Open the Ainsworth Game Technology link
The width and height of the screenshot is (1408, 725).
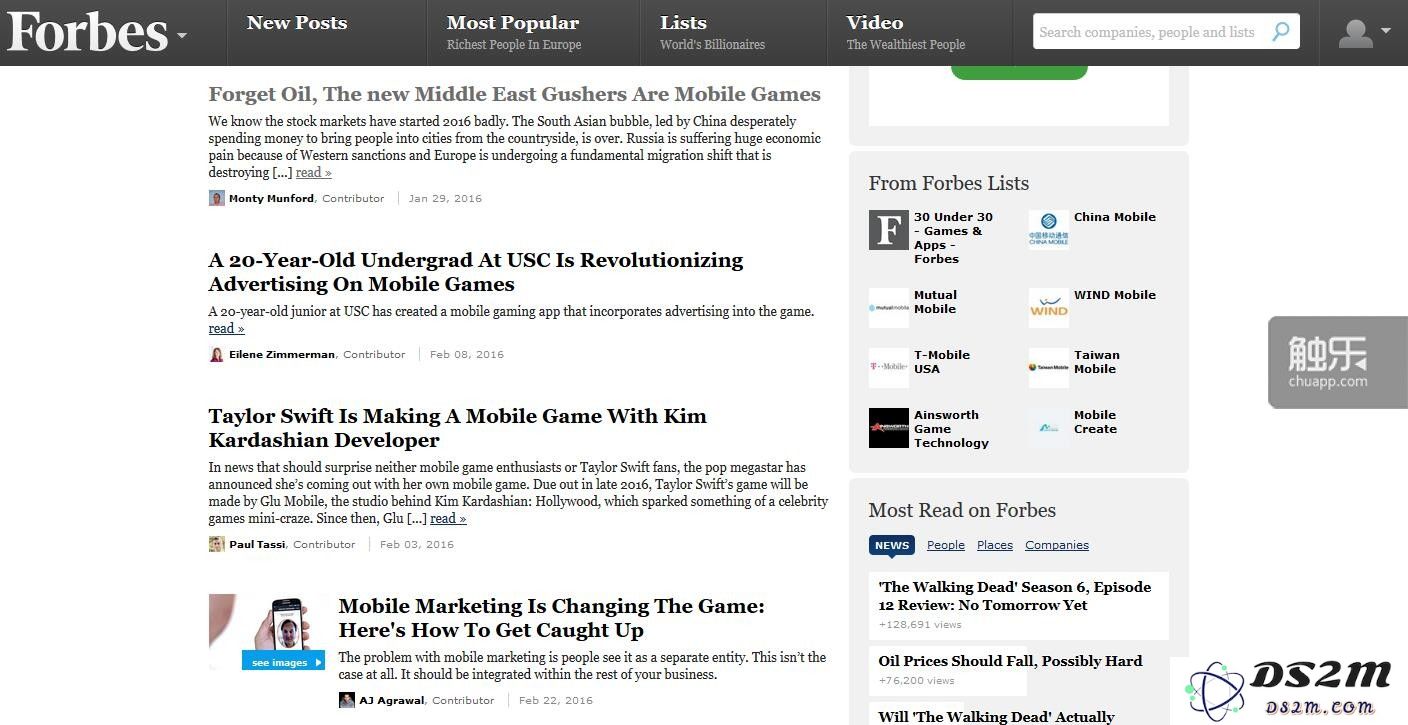coord(951,429)
